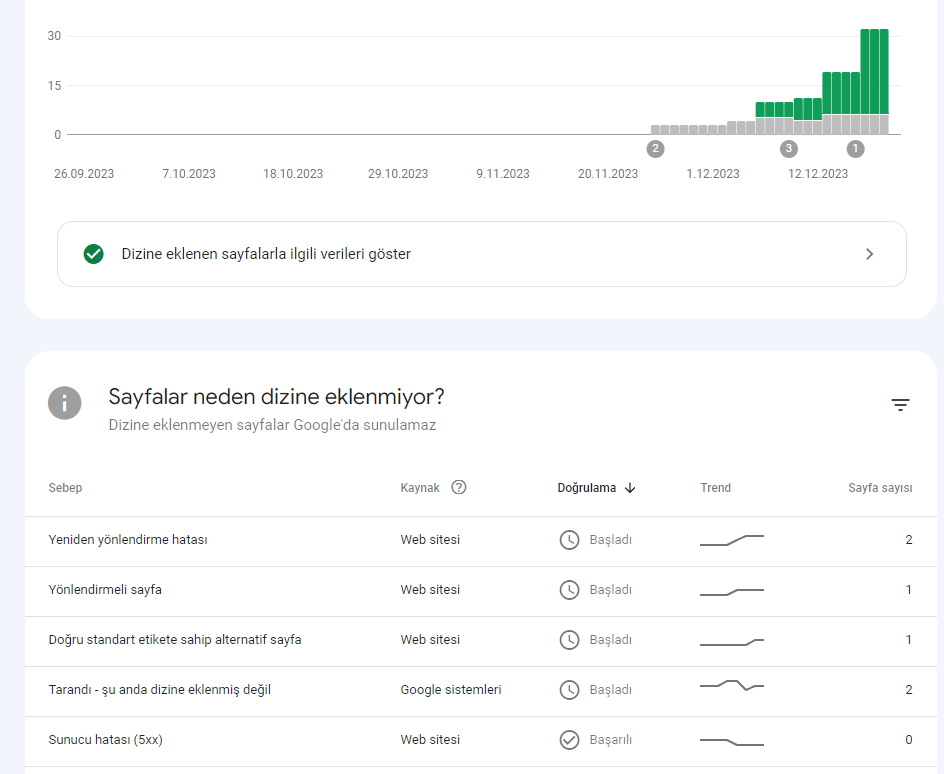This screenshot has width=944, height=774.
Task: Open 'Yeniden yönlendirme hatası' row
Action: point(480,541)
